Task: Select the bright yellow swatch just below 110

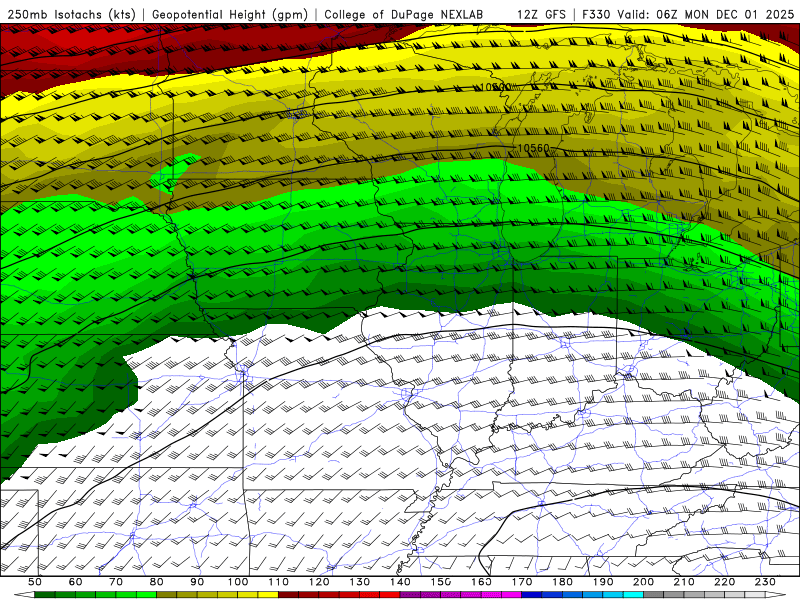Action: tap(268, 595)
